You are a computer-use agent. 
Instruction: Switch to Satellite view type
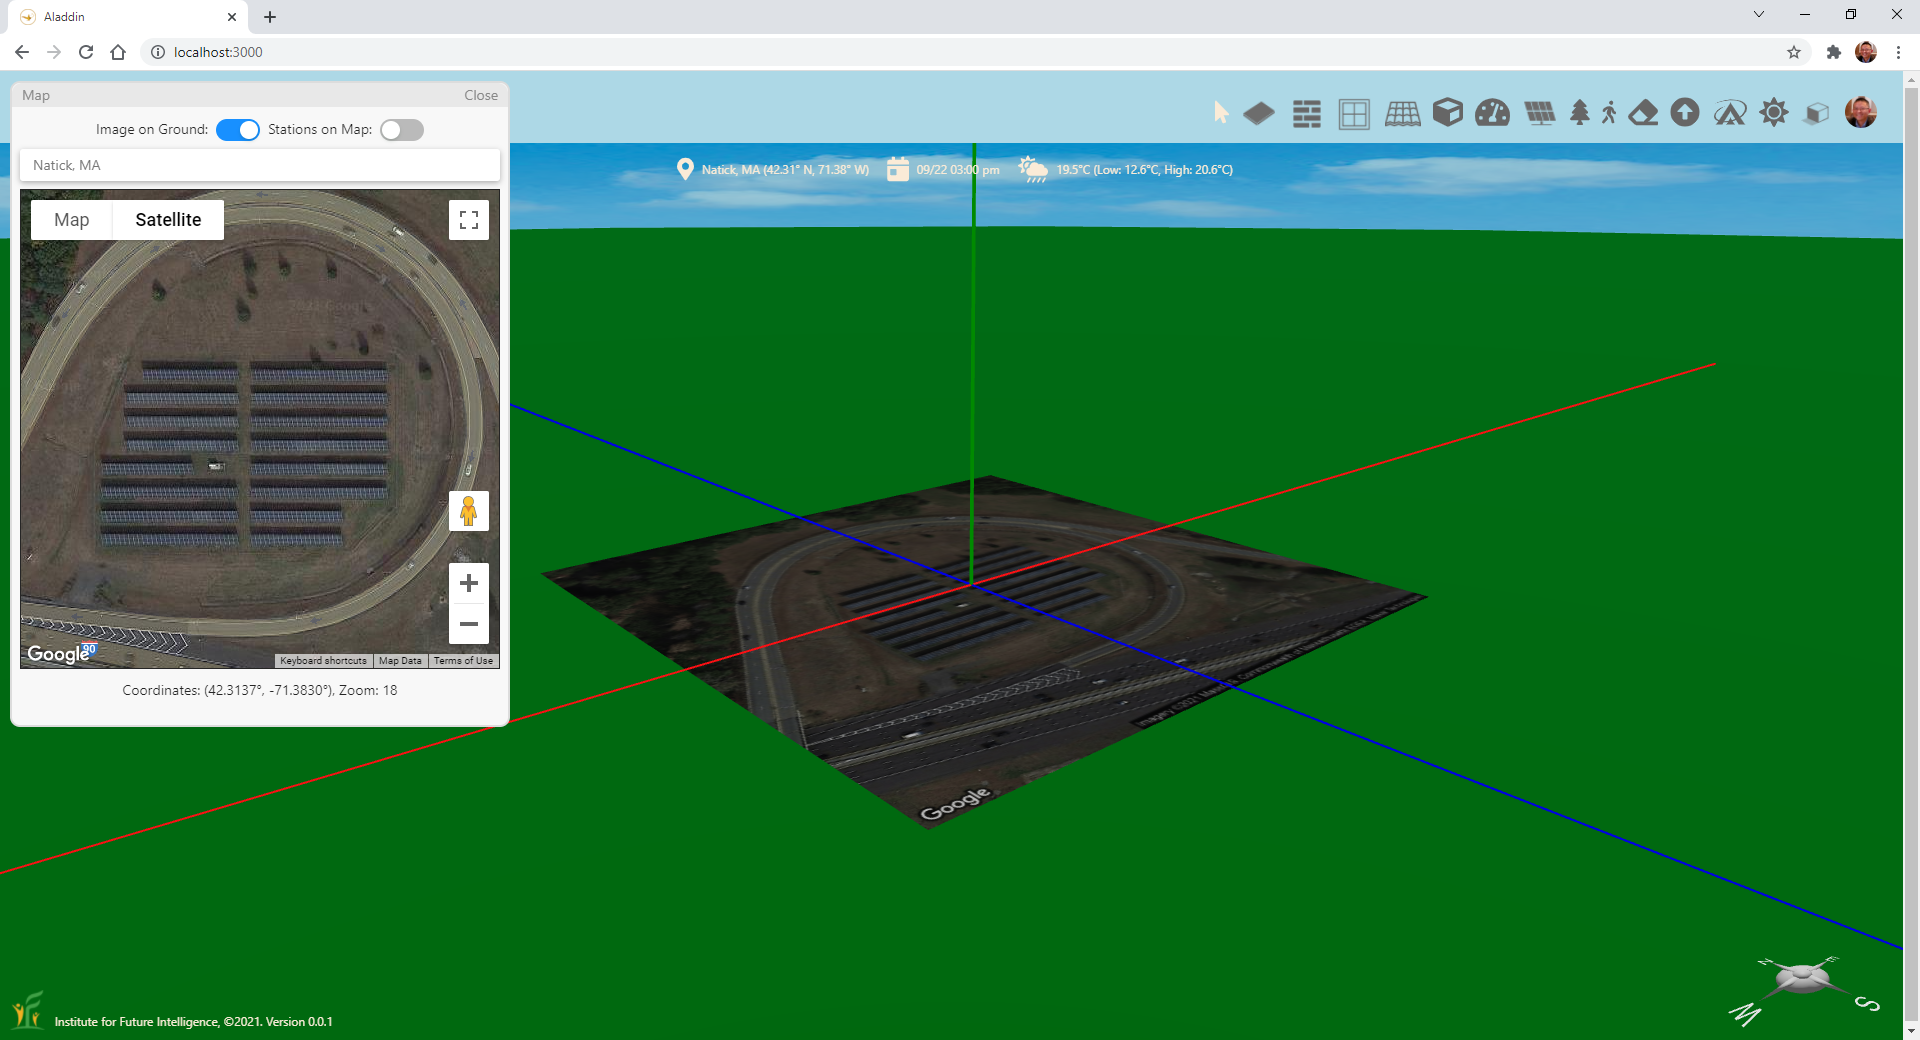pos(168,220)
